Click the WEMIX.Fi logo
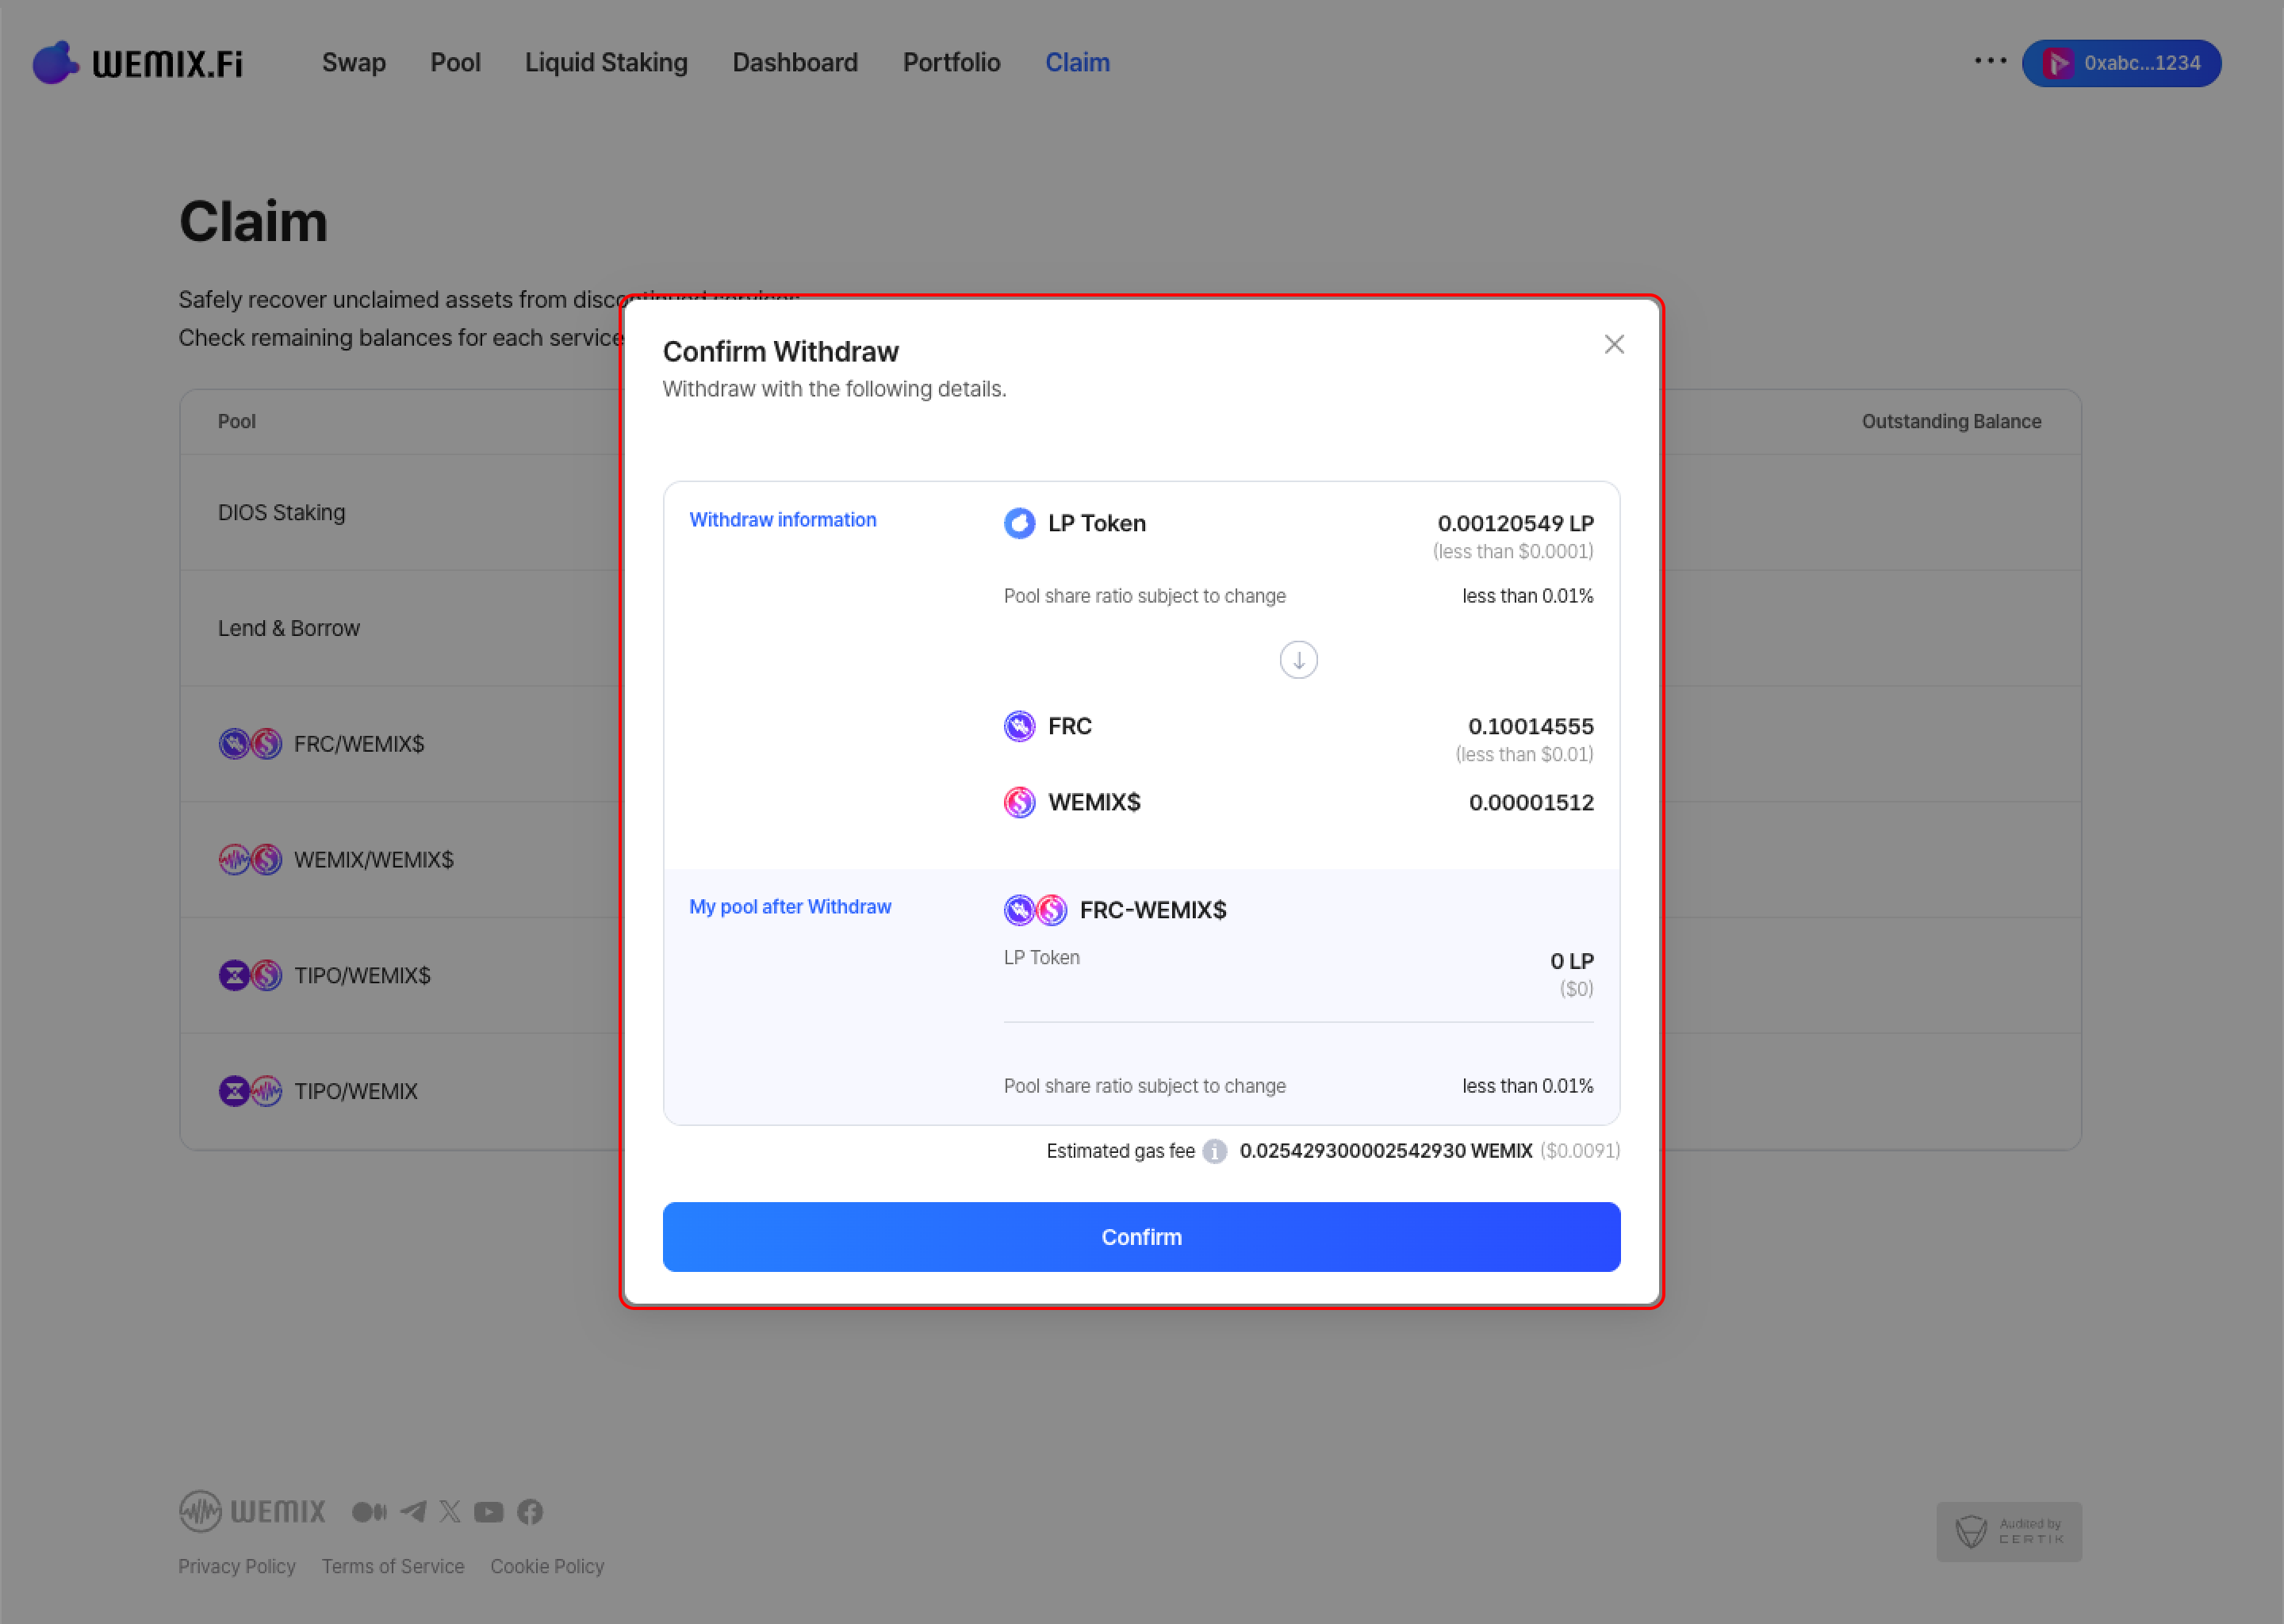Viewport: 2284px width, 1624px height. tap(138, 63)
